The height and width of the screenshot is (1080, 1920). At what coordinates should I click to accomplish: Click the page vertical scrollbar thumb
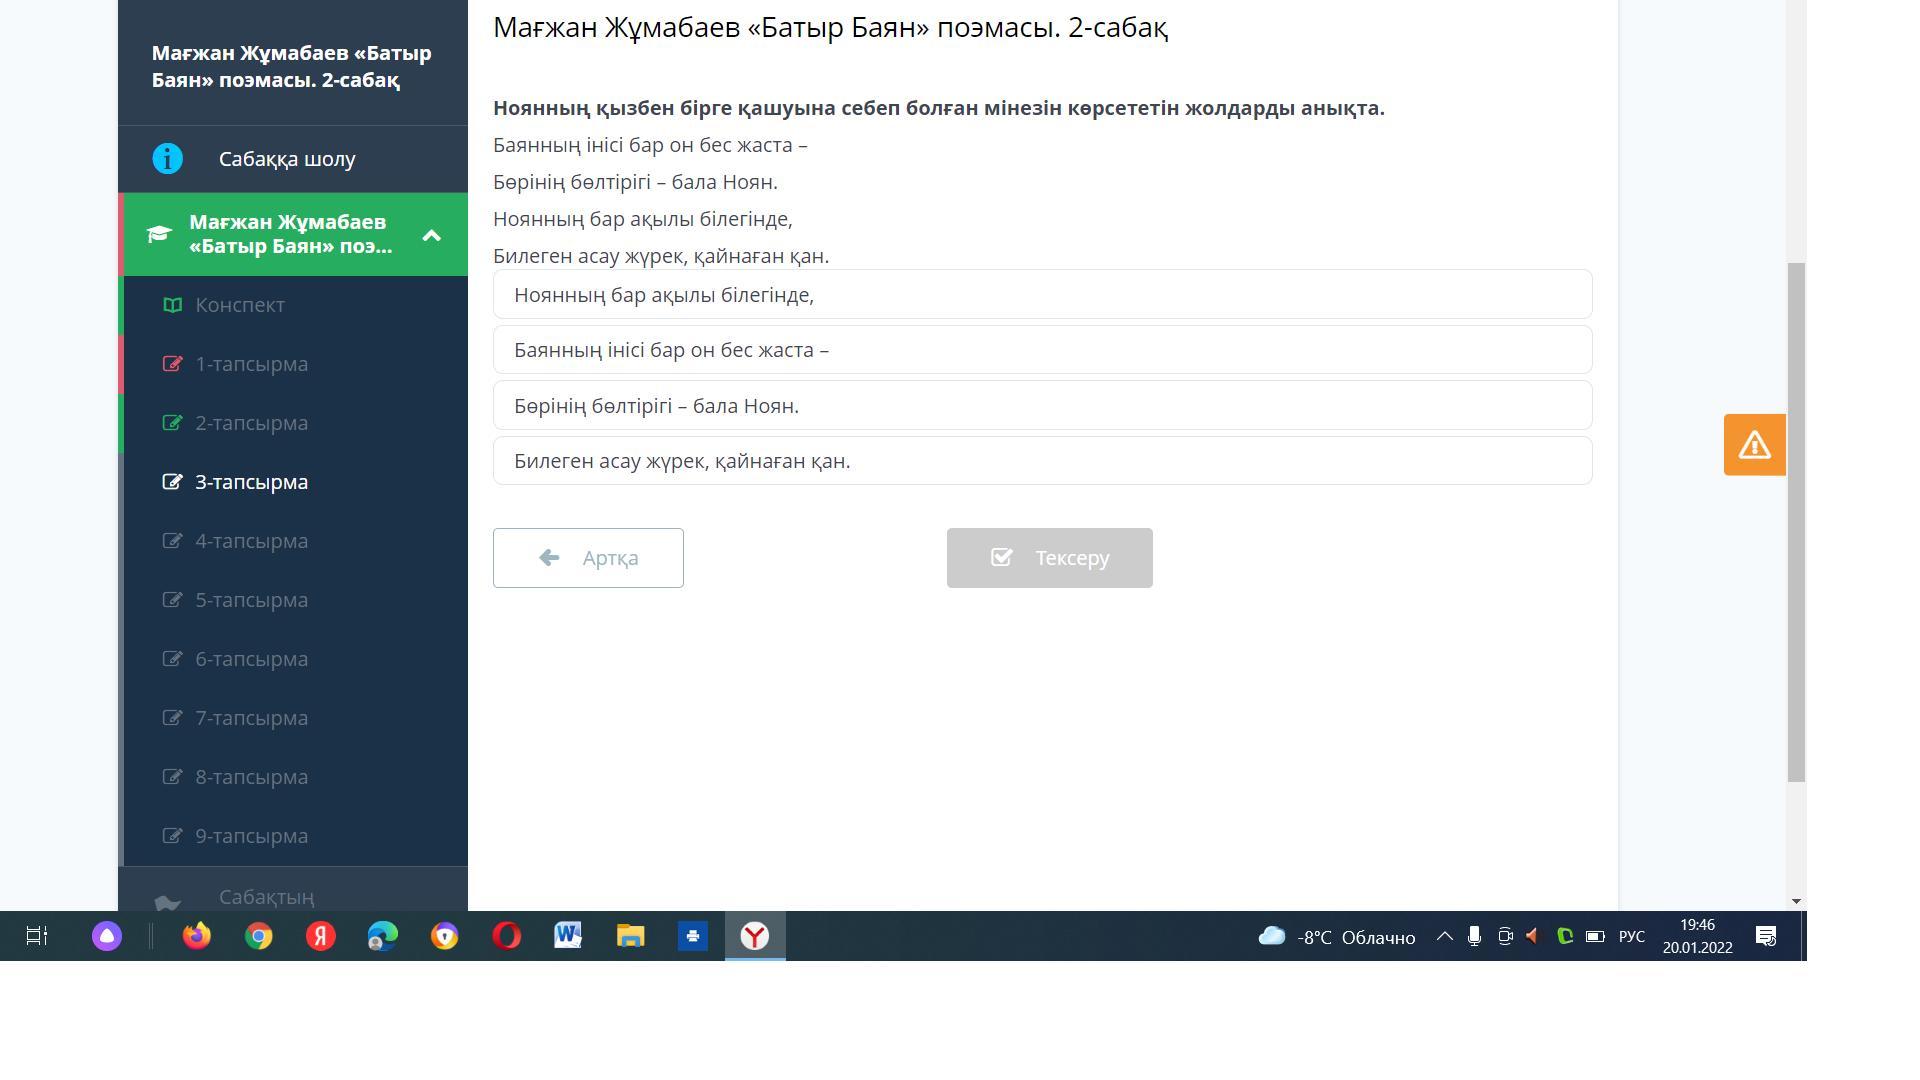click(1796, 520)
